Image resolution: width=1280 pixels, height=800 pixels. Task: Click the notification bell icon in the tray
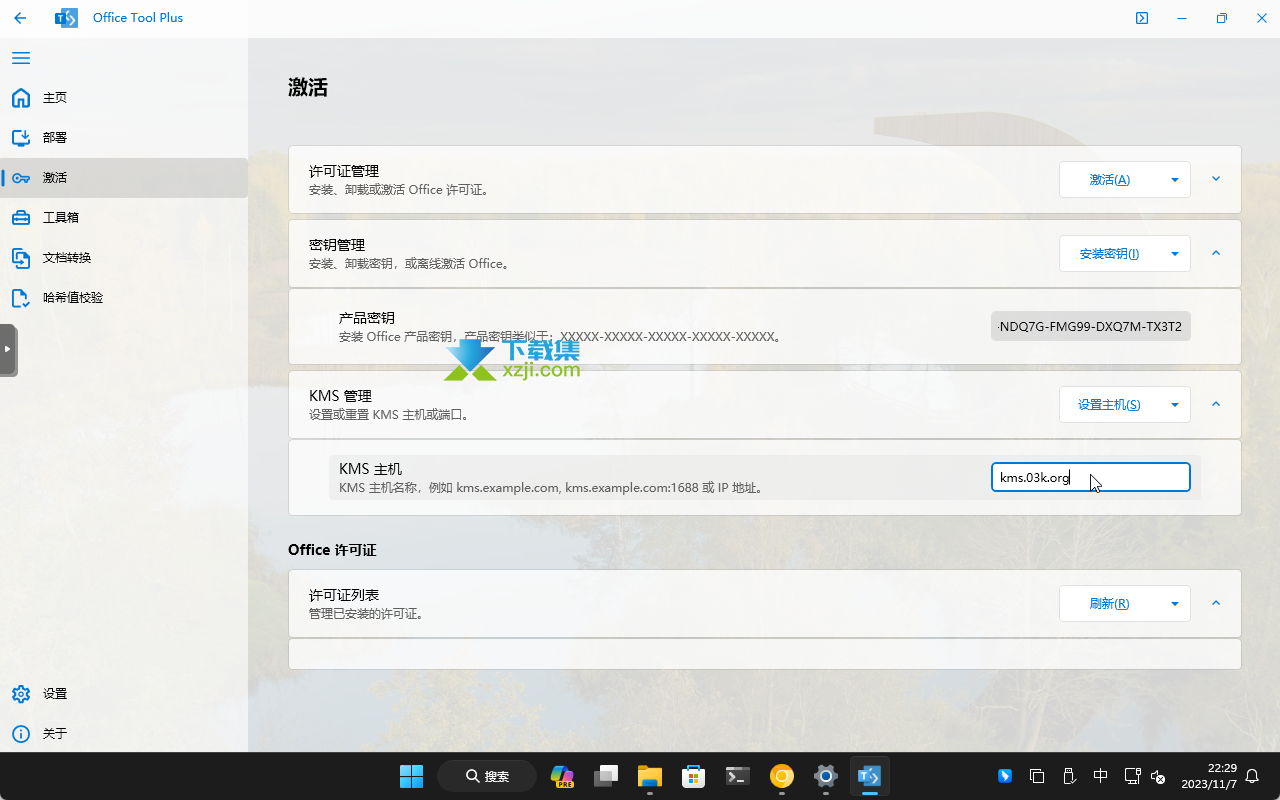click(x=1253, y=776)
